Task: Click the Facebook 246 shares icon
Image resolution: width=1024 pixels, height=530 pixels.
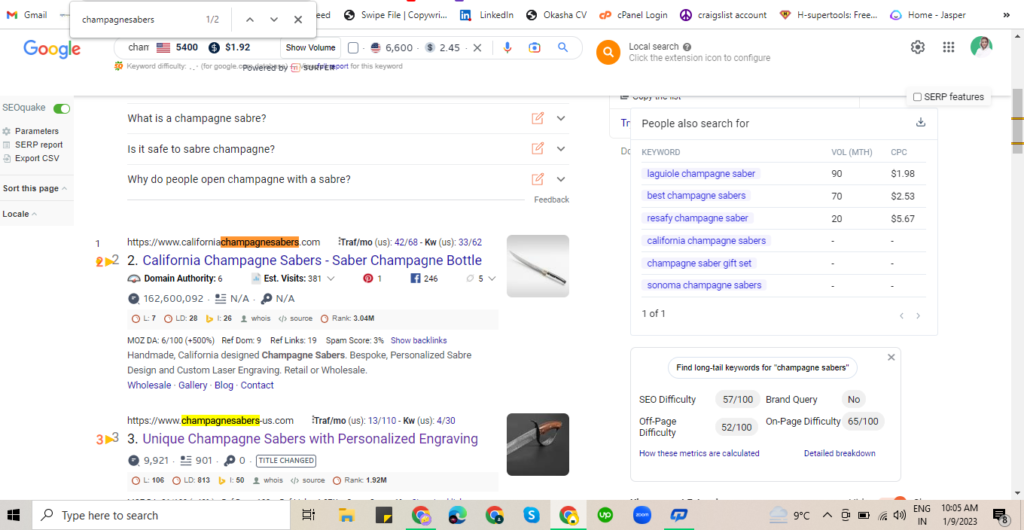Action: (x=415, y=279)
